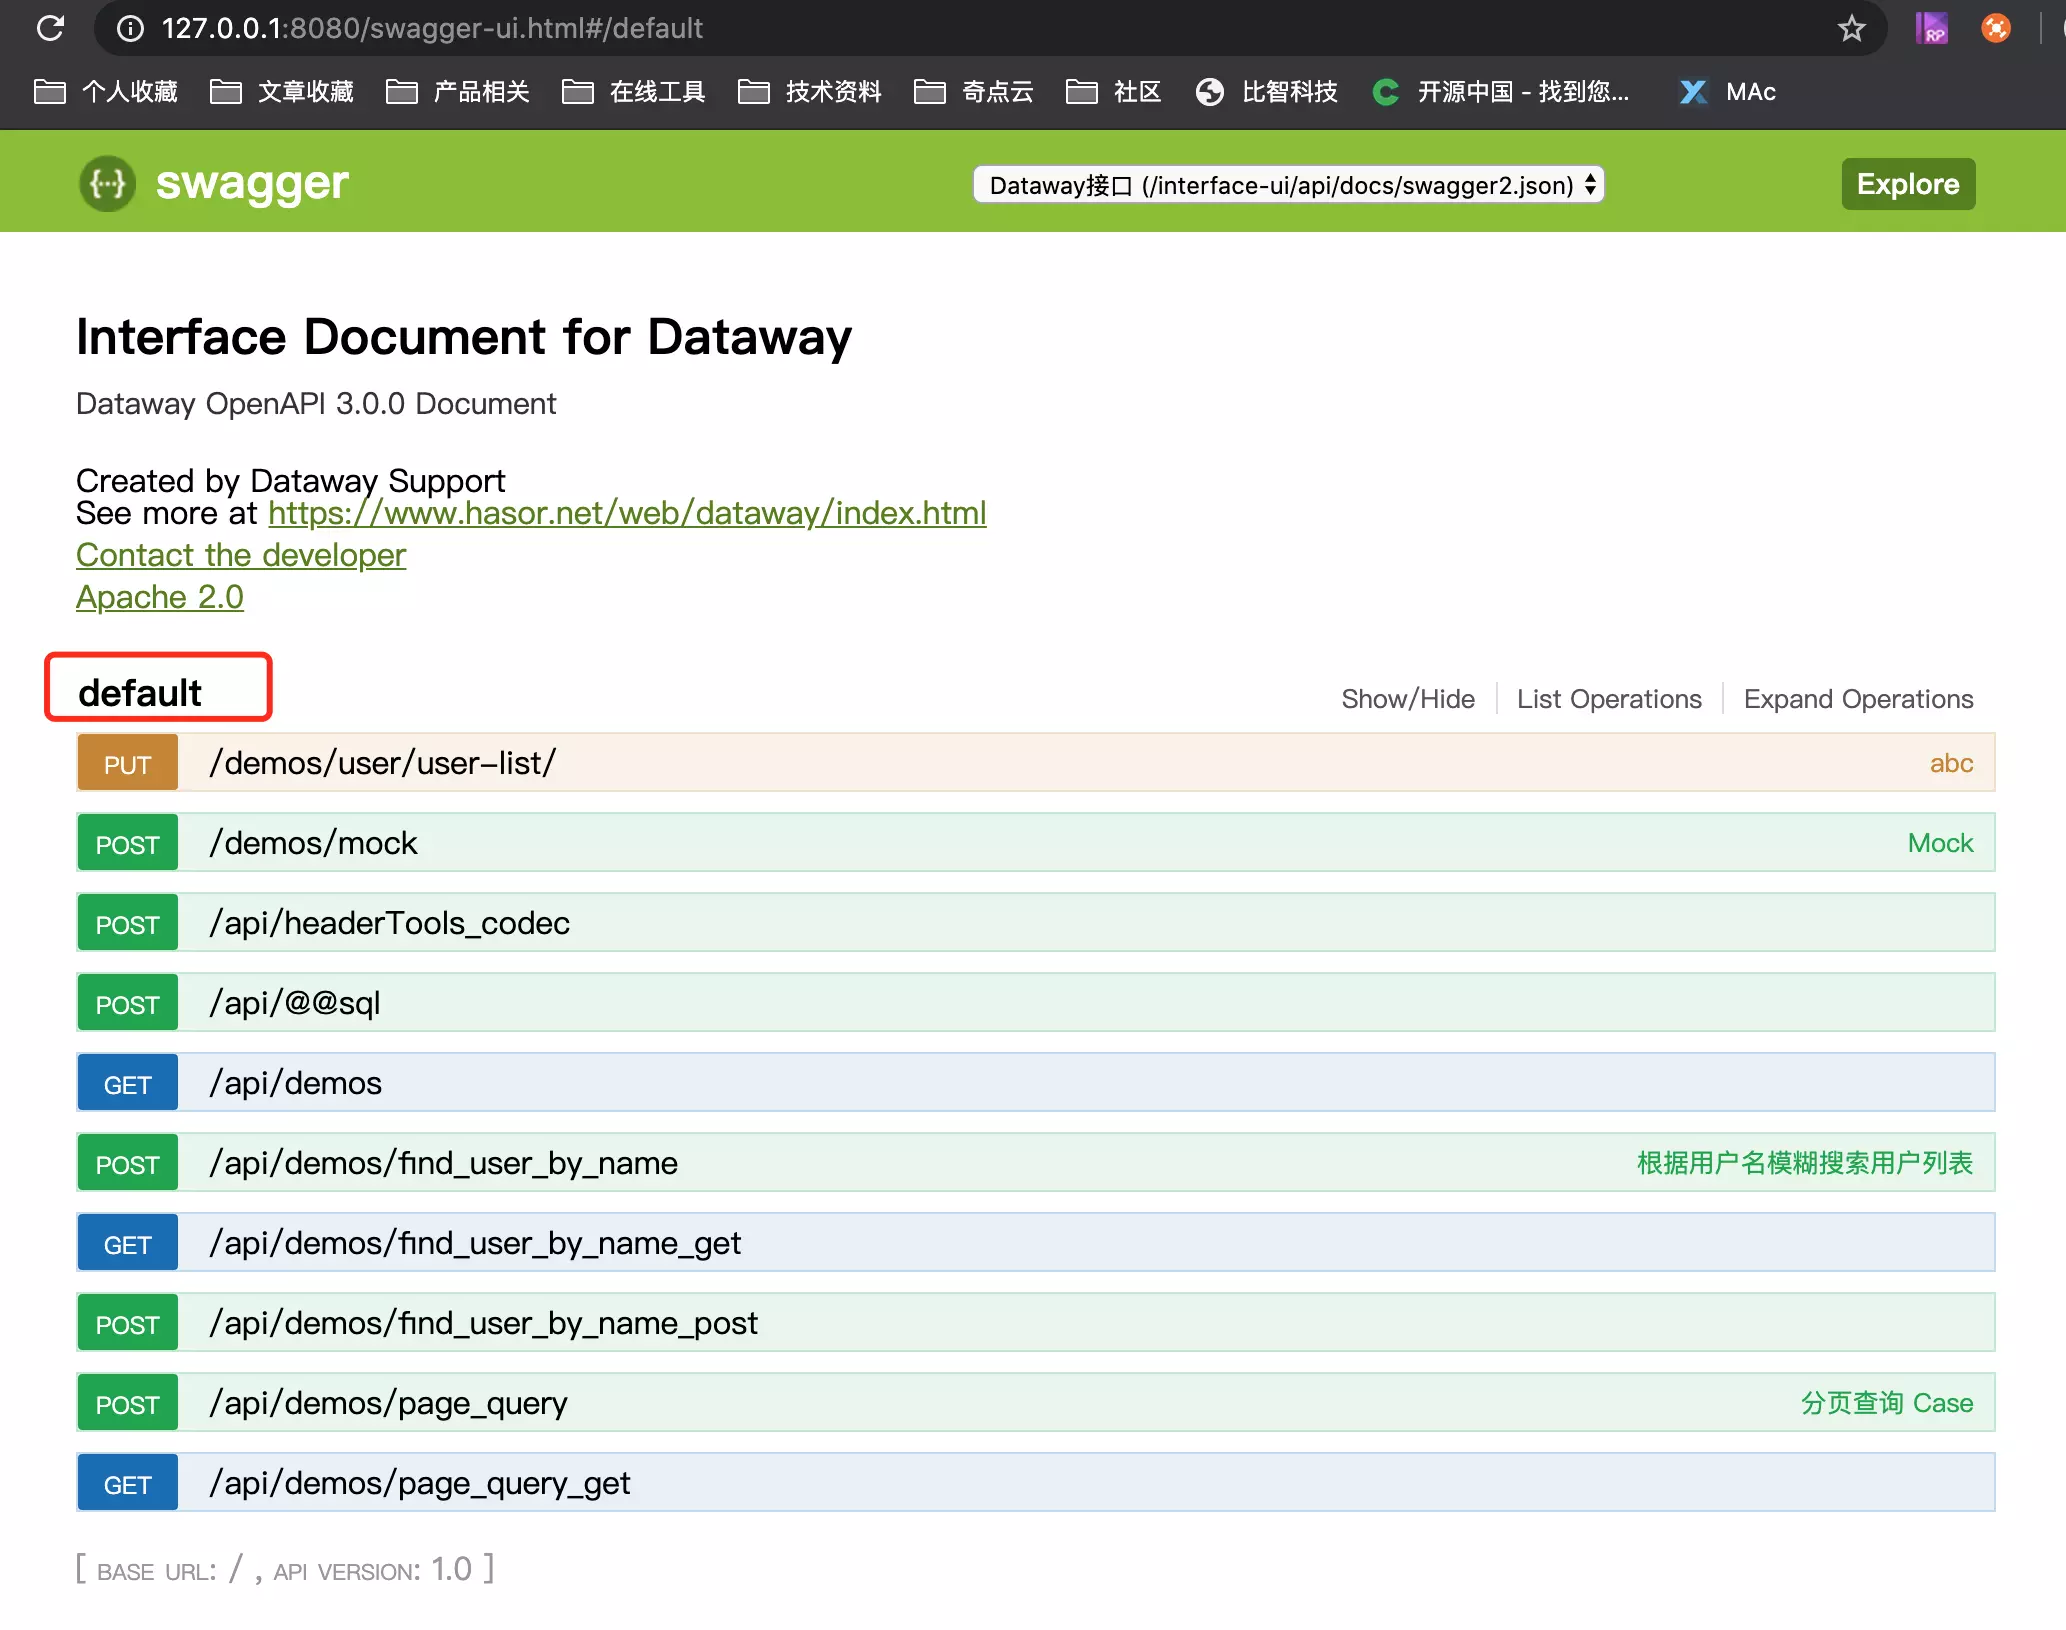Click the browser reload icon
The width and height of the screenshot is (2066, 1630).
pyautogui.click(x=50, y=28)
